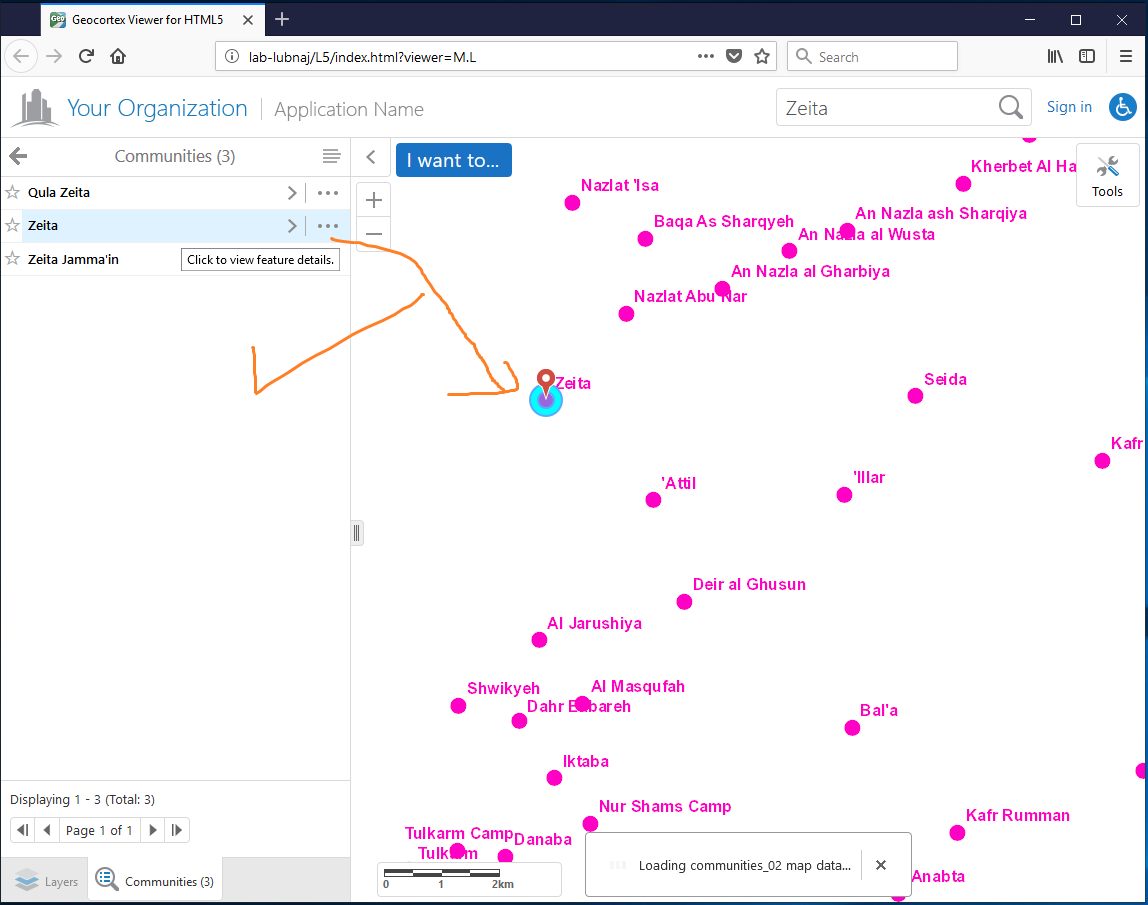Click the Bal'a community map point
The width and height of the screenshot is (1148, 905).
852,728
